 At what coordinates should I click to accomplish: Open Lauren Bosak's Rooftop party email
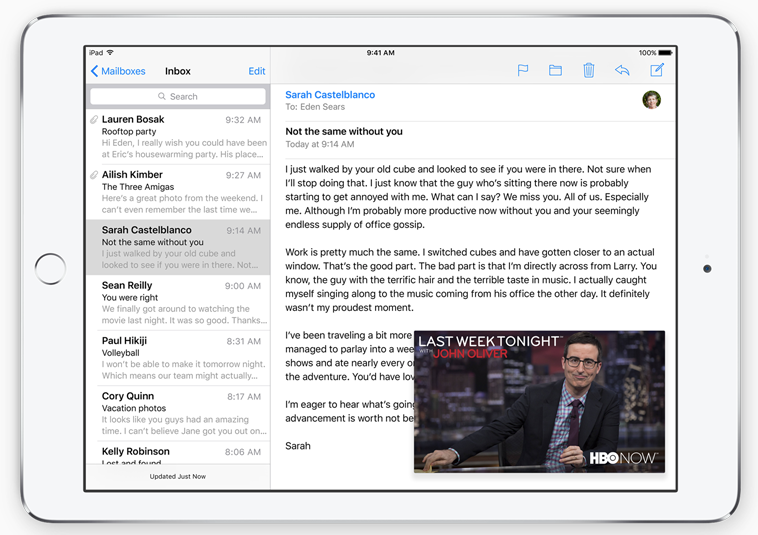[180, 137]
